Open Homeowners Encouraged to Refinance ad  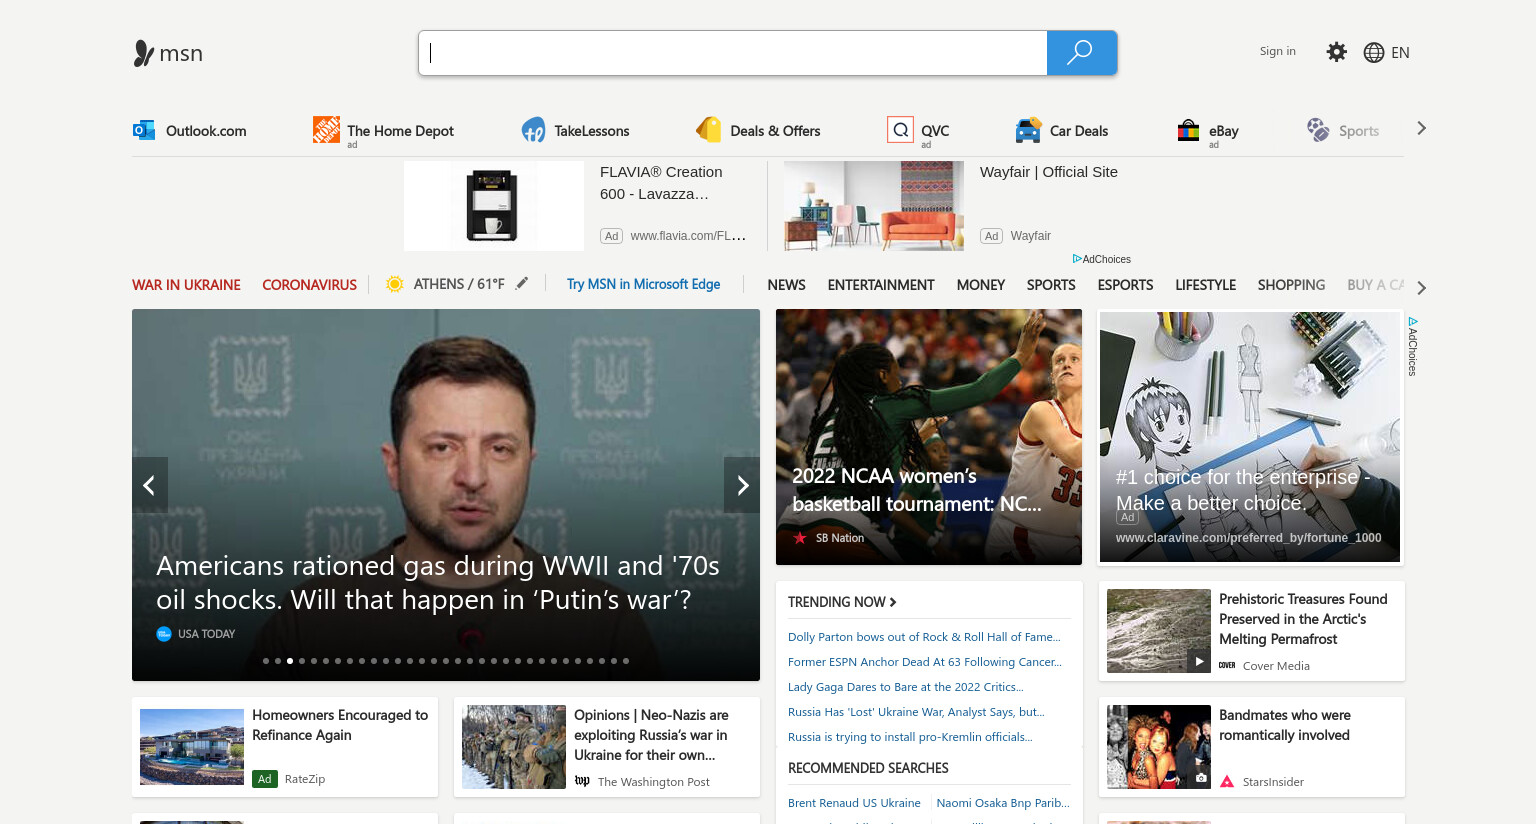(285, 747)
